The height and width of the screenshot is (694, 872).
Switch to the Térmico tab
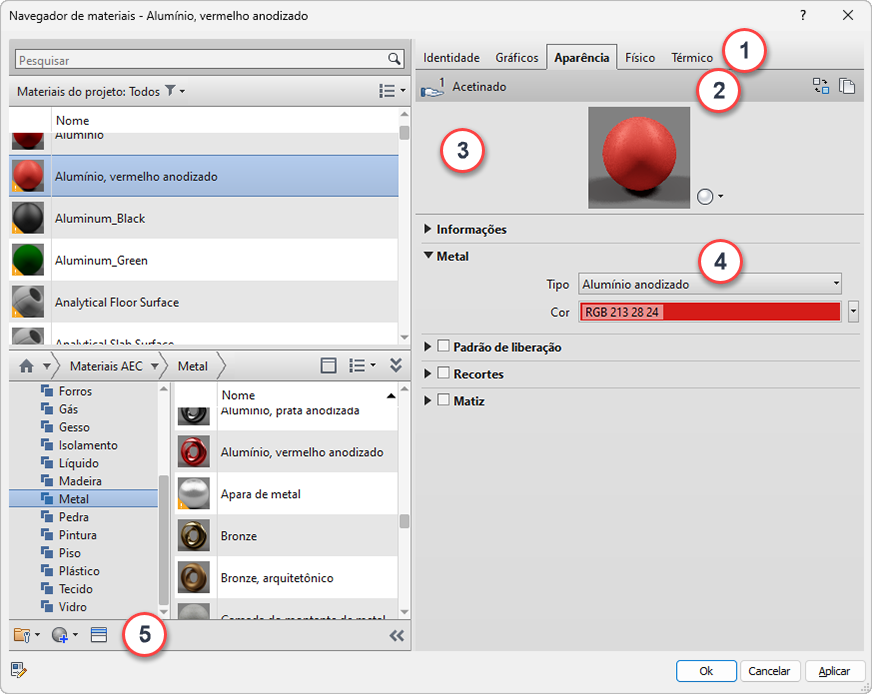(x=691, y=58)
